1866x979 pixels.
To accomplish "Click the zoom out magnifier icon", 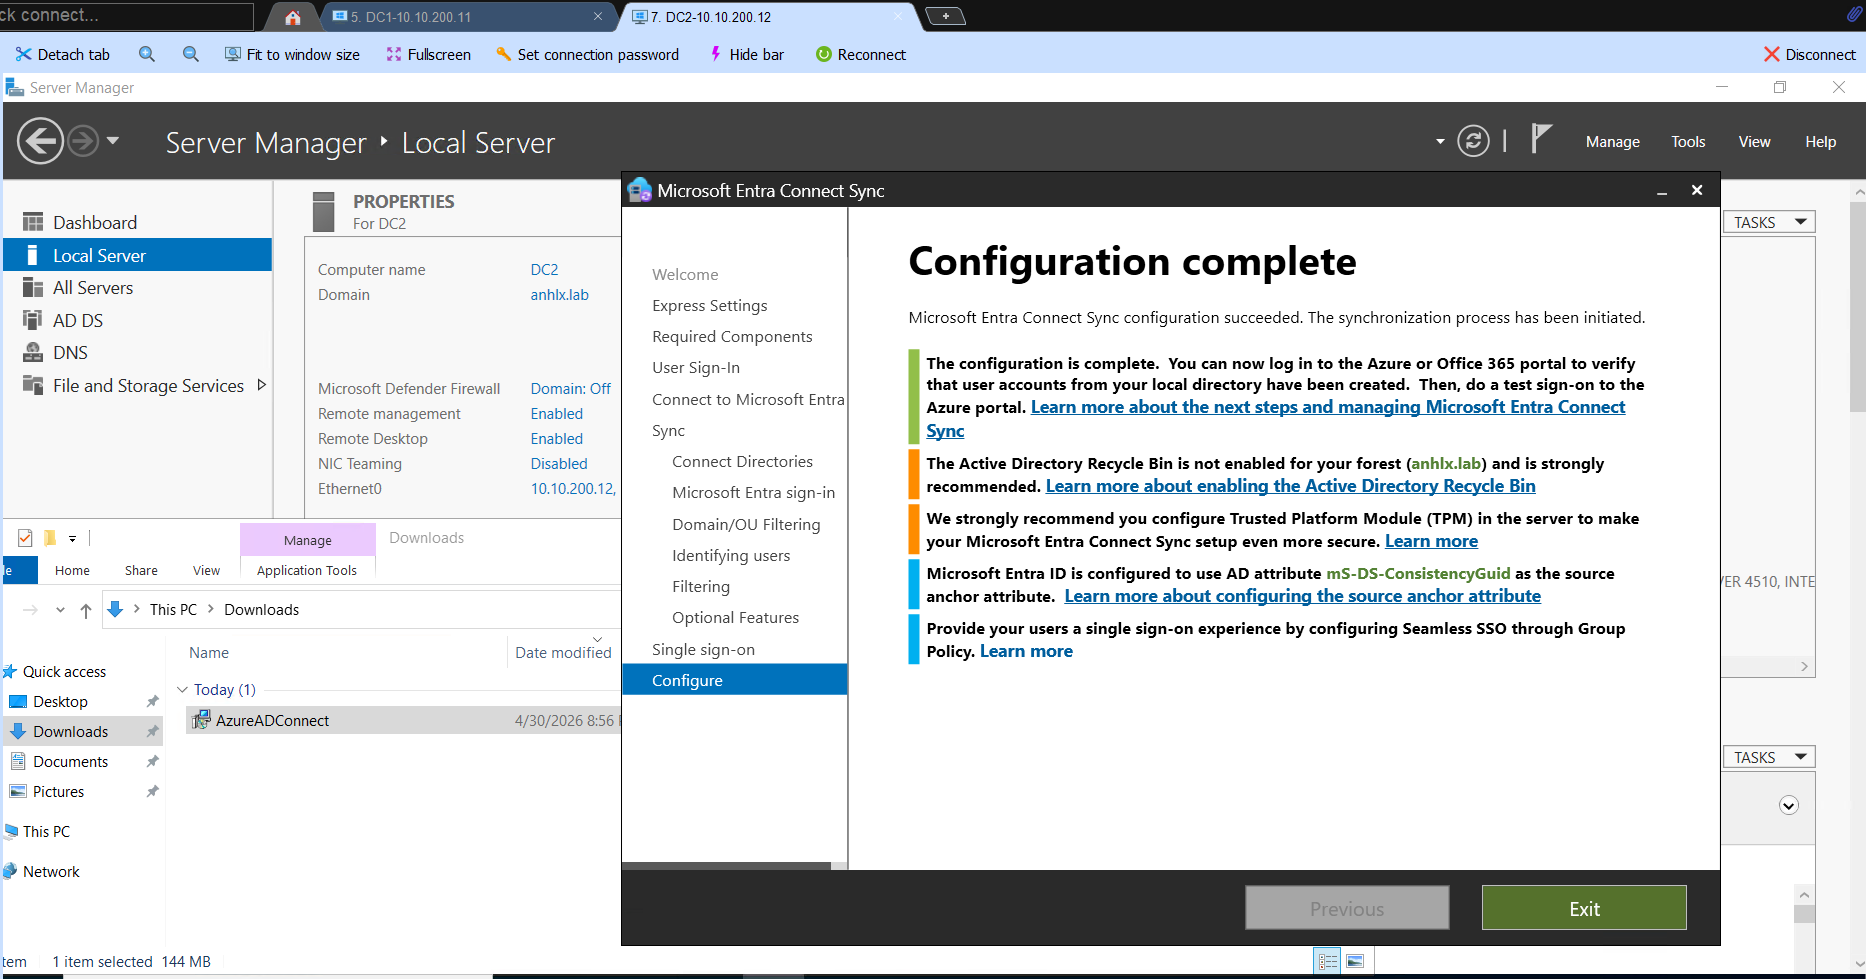I will pyautogui.click(x=191, y=54).
